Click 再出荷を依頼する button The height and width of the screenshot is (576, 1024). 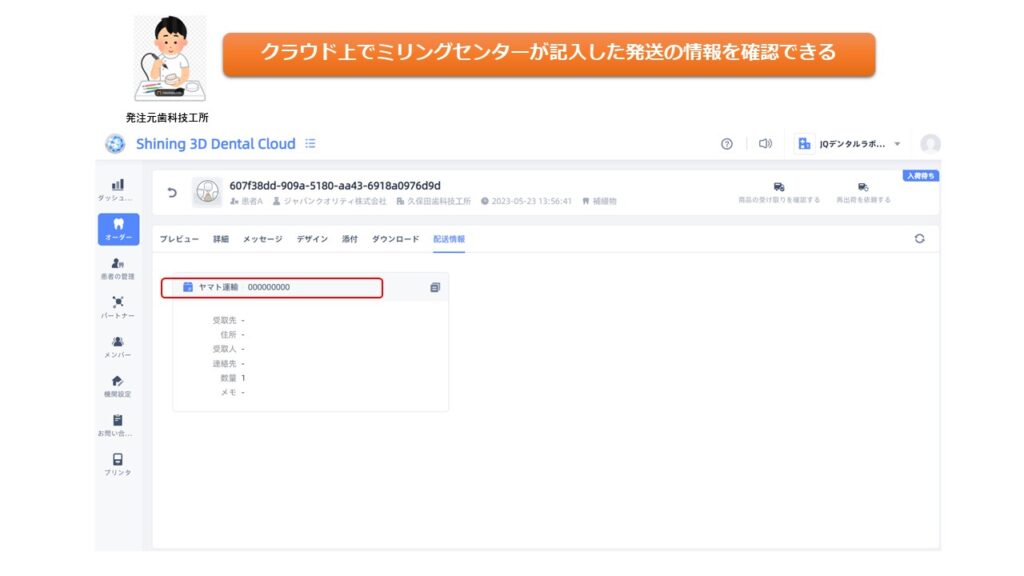[x=863, y=192]
